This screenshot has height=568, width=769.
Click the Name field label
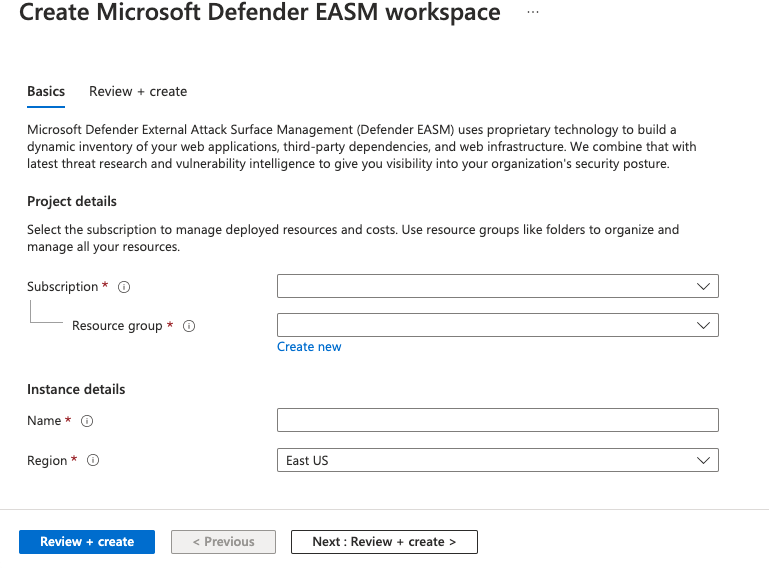[x=44, y=421]
